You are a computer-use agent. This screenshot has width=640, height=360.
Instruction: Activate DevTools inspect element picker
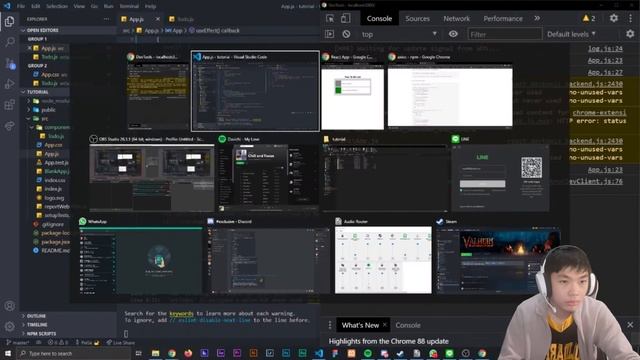click(330, 18)
